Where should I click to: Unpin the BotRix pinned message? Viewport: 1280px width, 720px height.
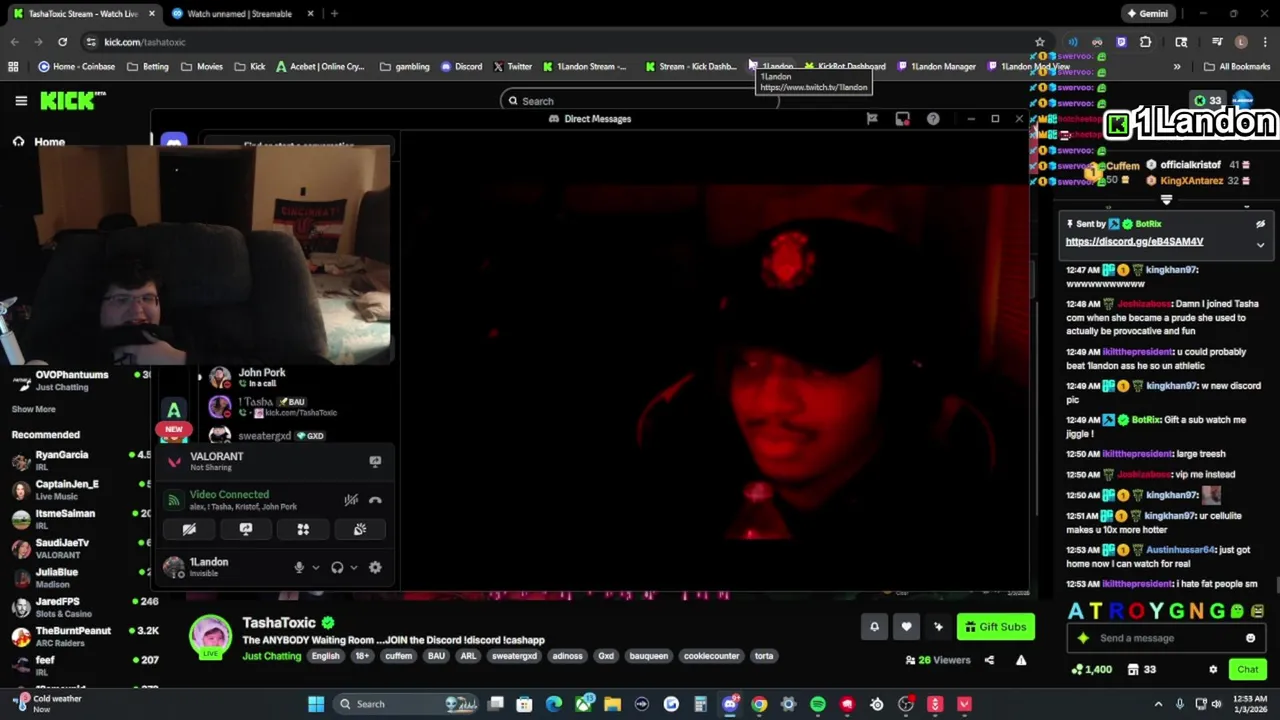(1260, 224)
